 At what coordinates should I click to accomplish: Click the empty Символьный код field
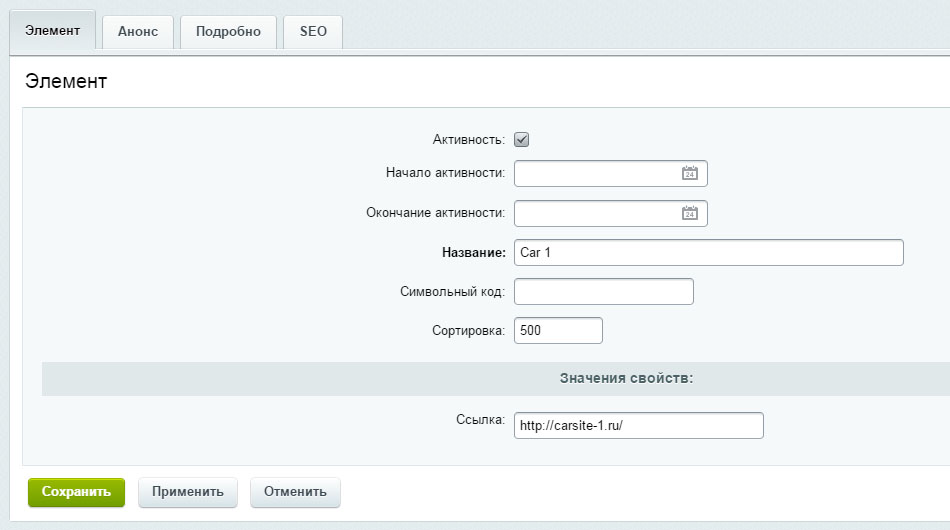pos(603,292)
